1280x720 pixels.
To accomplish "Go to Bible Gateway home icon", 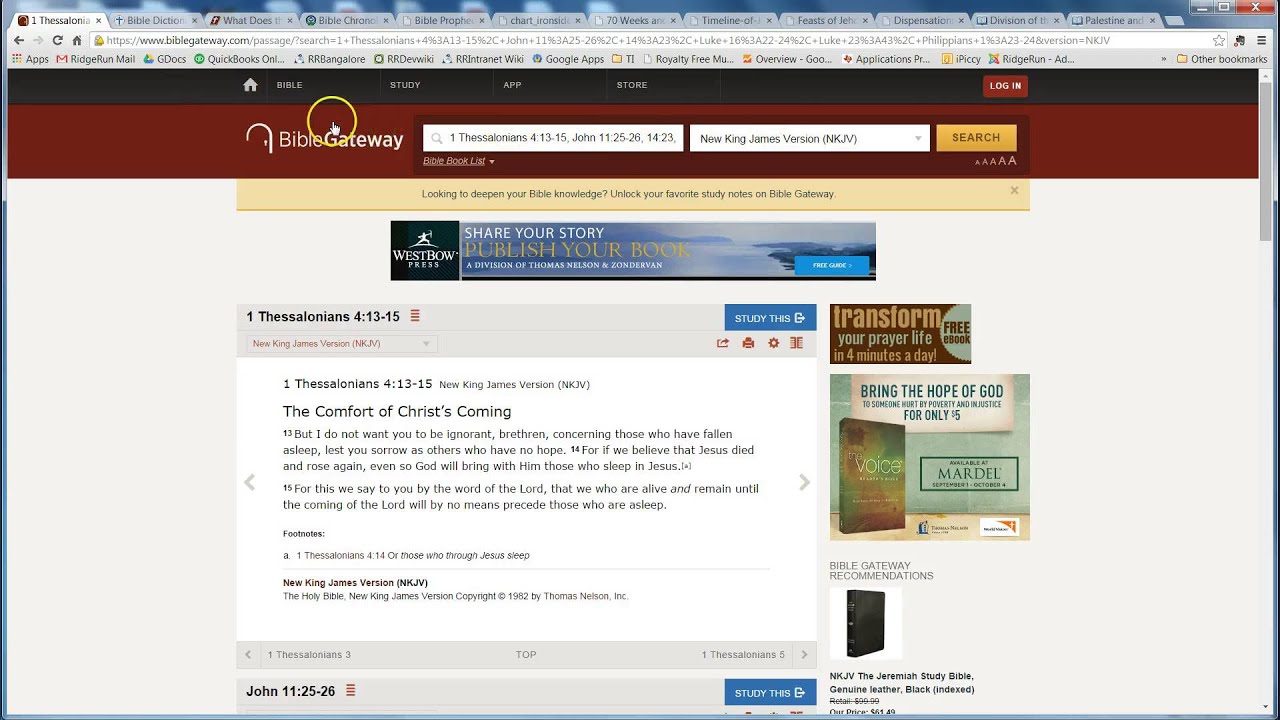I will point(250,85).
